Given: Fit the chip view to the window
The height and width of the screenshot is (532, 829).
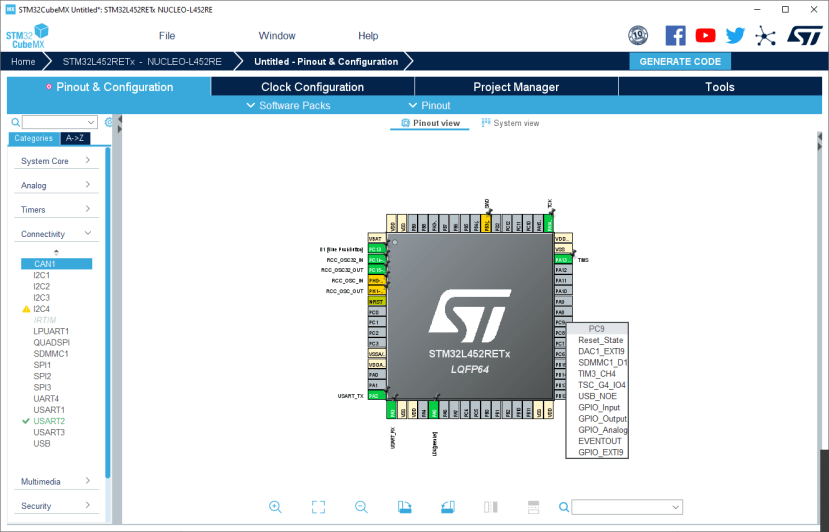Looking at the screenshot, I should click(318, 507).
